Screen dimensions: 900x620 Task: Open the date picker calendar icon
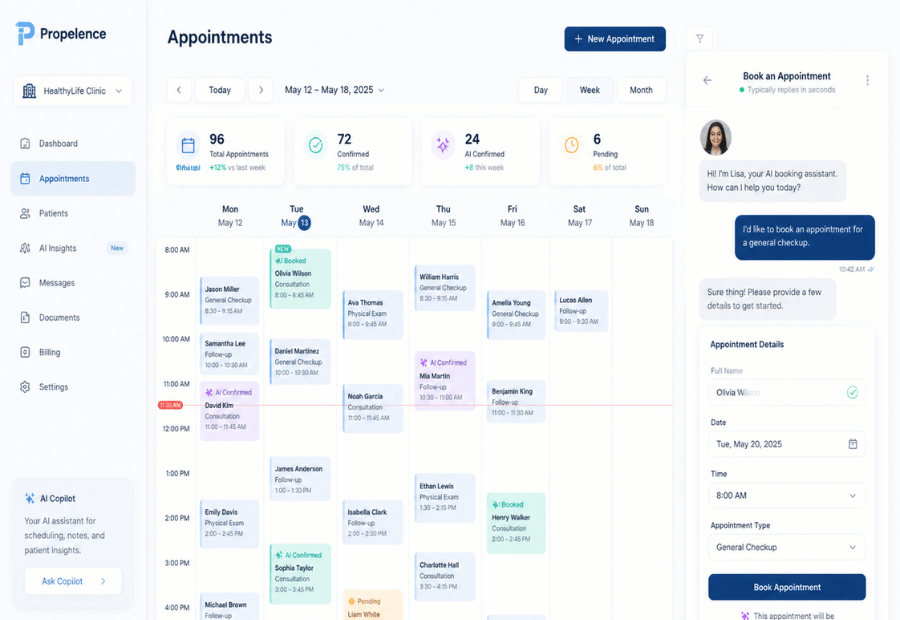tap(853, 444)
